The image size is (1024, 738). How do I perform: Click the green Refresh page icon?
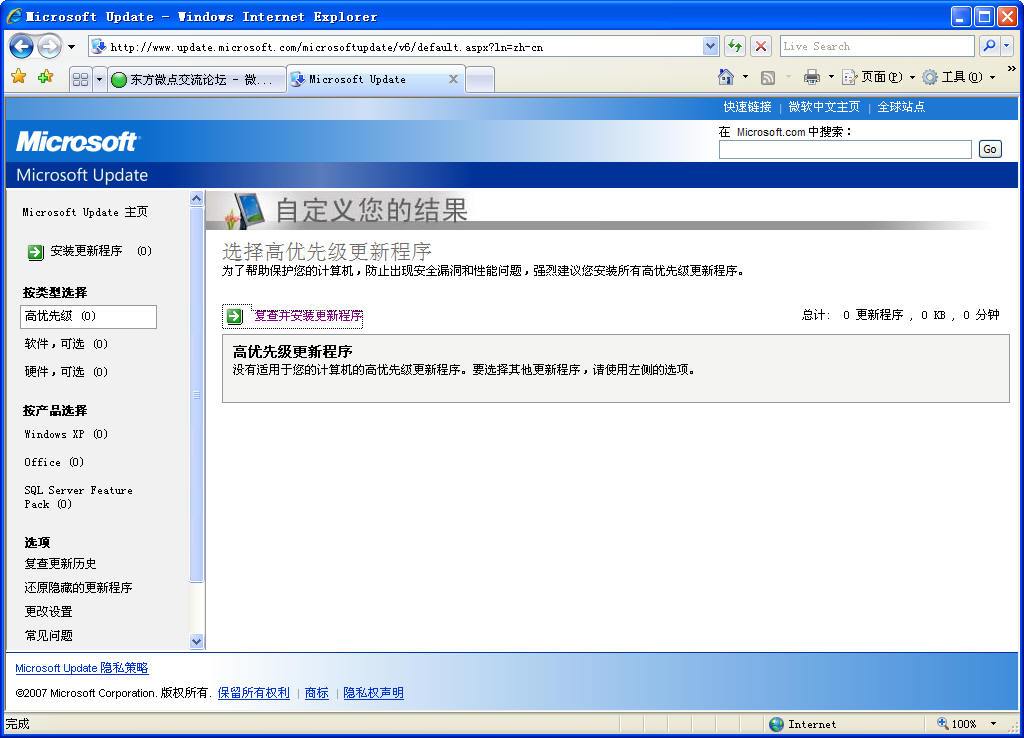(735, 46)
